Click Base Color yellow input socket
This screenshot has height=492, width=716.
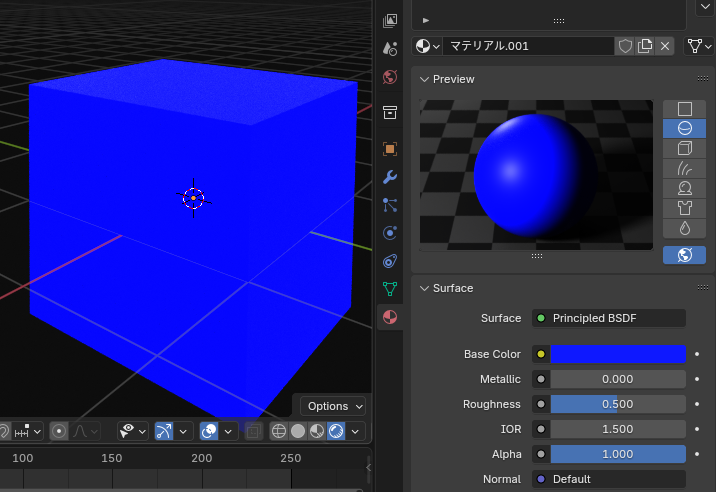[541, 354]
